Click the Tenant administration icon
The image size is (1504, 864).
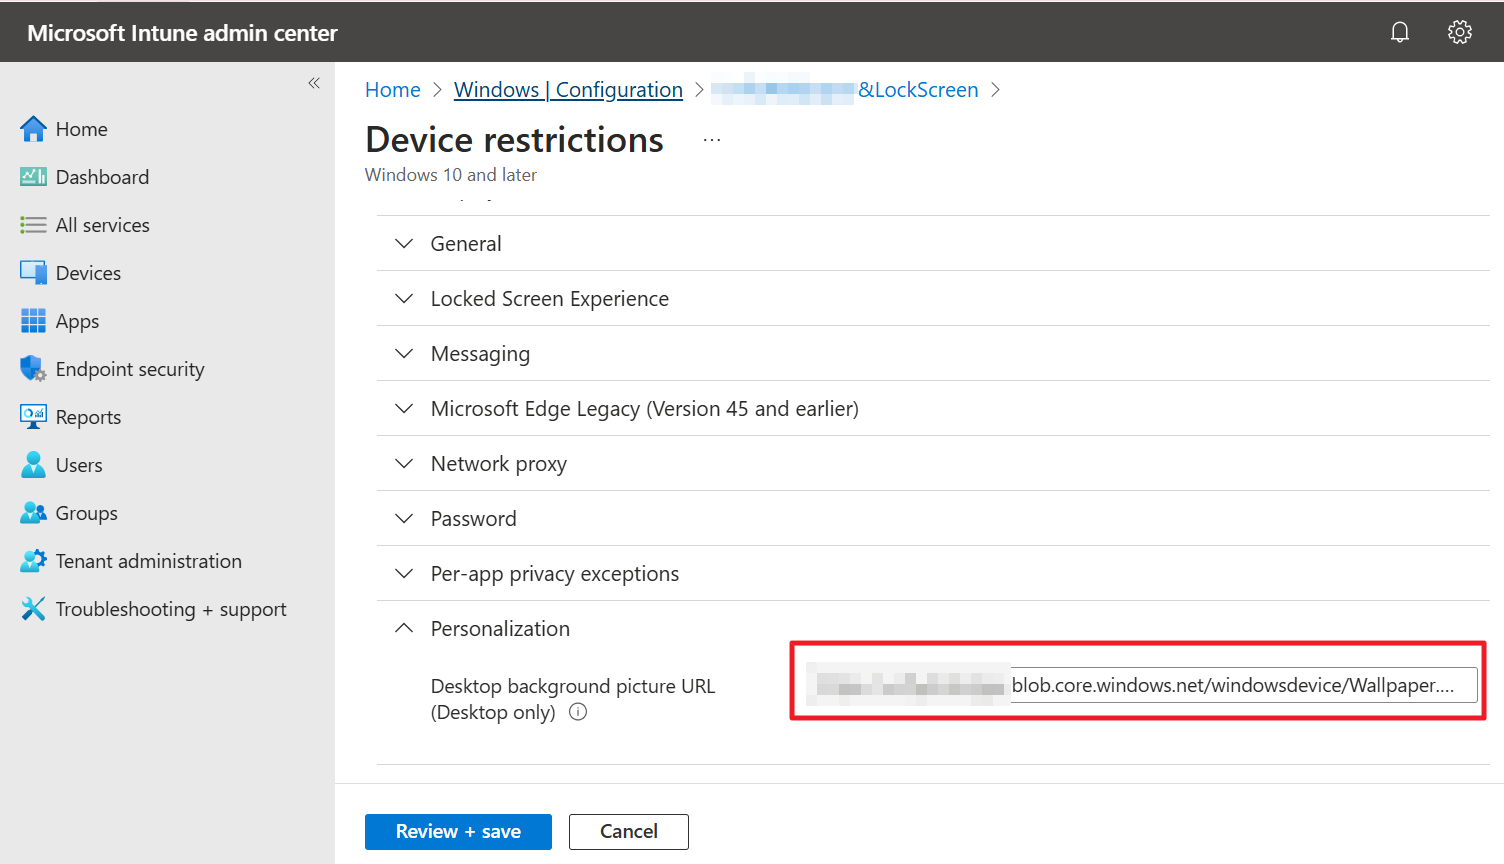click(33, 561)
